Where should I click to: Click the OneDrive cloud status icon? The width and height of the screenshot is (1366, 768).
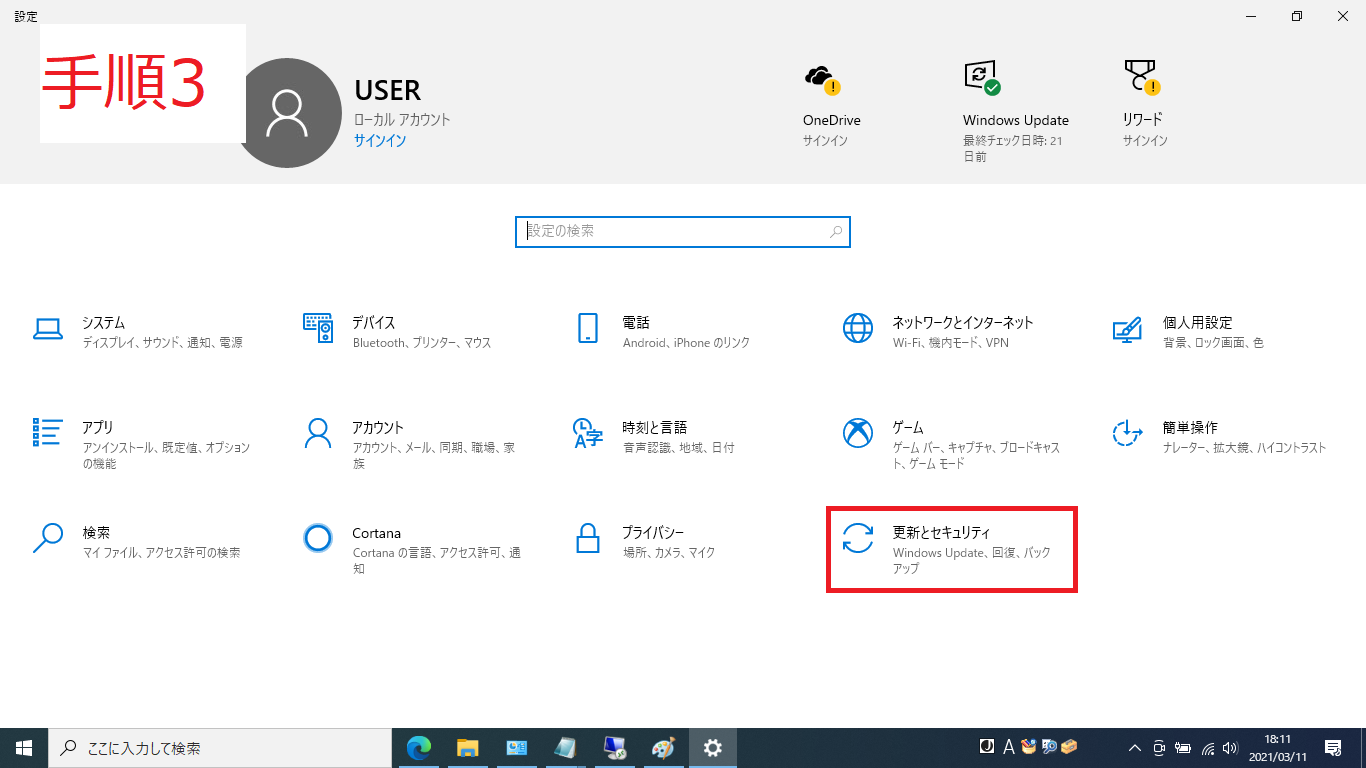point(822,78)
